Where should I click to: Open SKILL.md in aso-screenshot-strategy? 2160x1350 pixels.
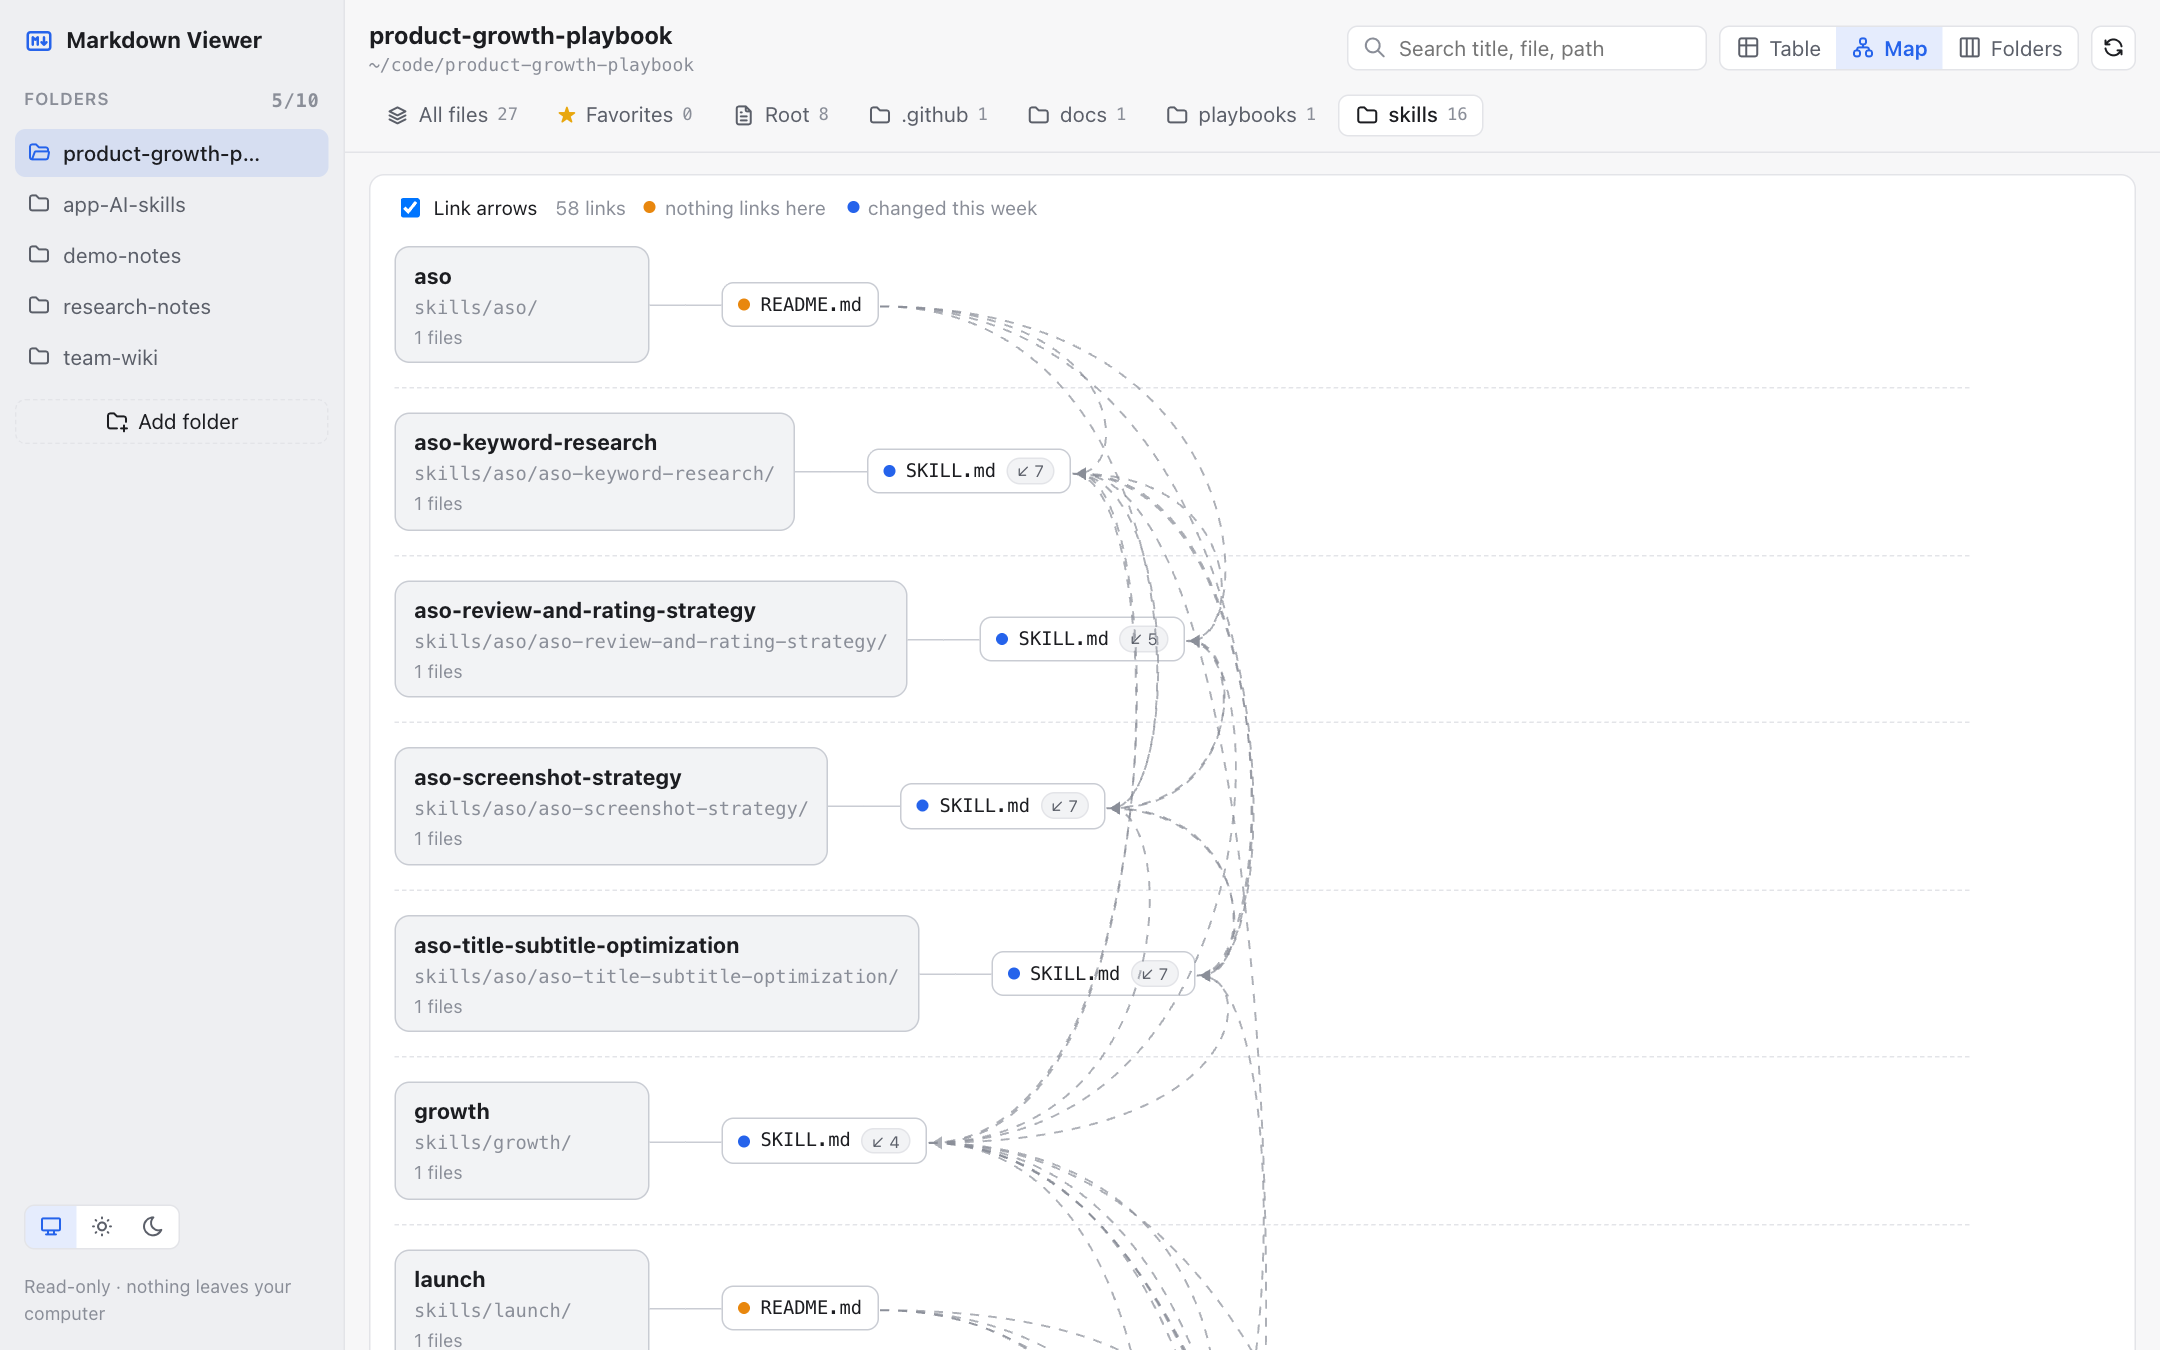point(1003,806)
